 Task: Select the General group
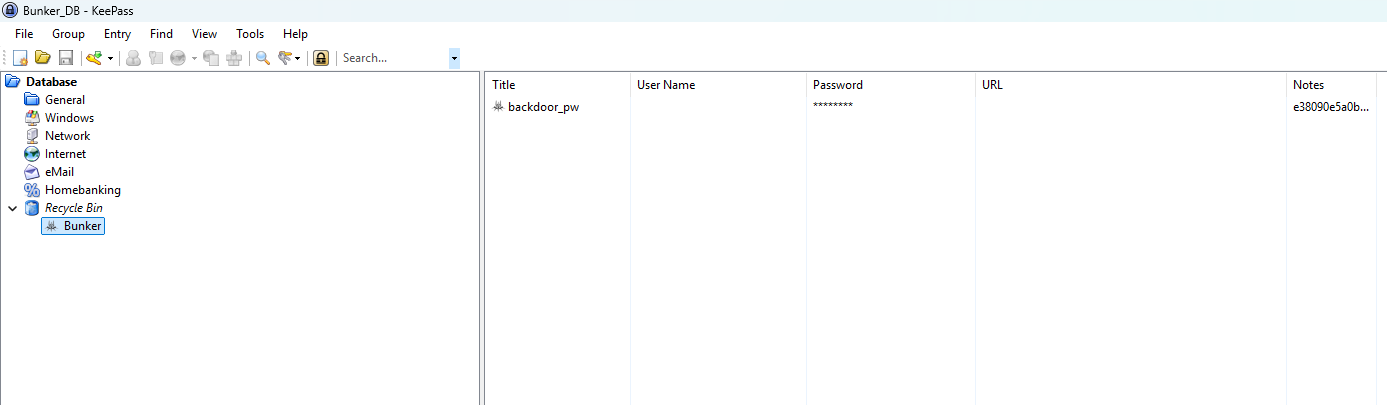point(65,100)
